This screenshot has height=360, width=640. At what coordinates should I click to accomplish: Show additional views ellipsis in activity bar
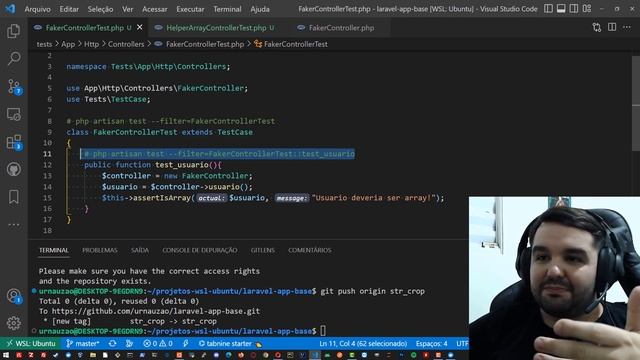[x=13, y=224]
